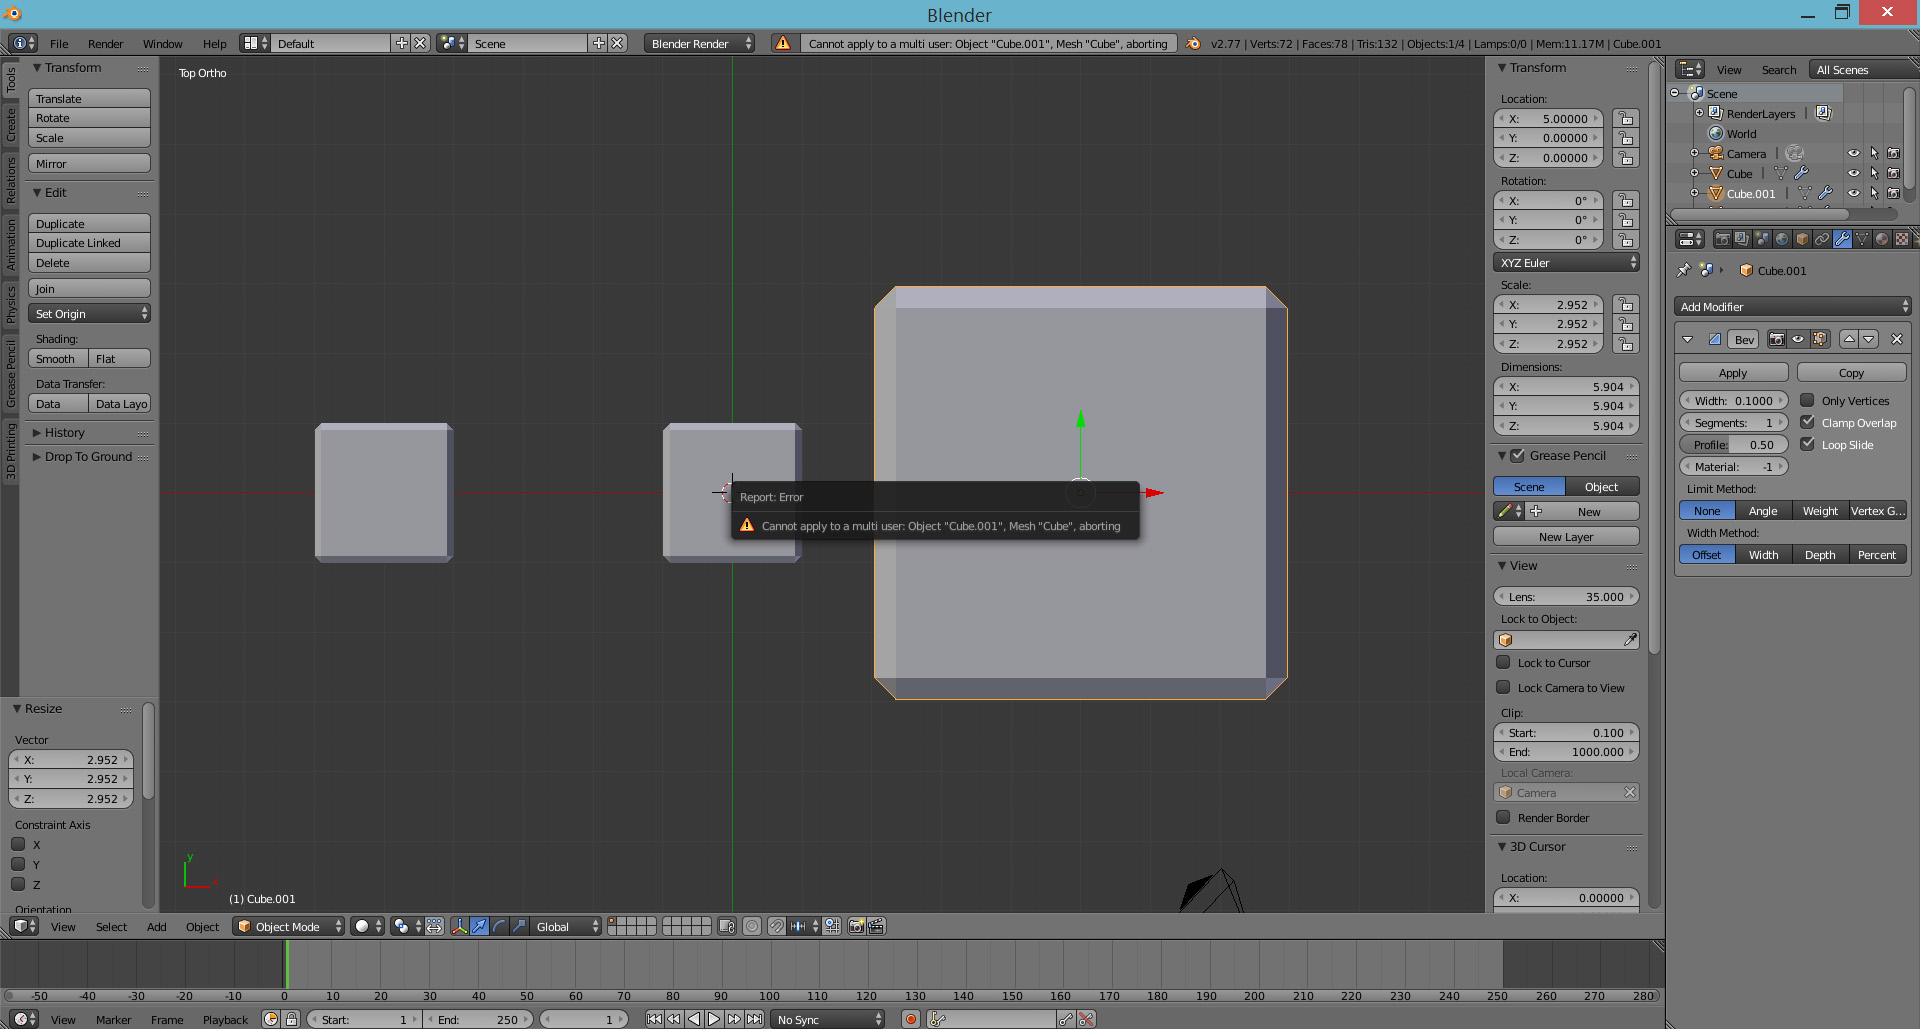Expand the History panel

coord(64,432)
